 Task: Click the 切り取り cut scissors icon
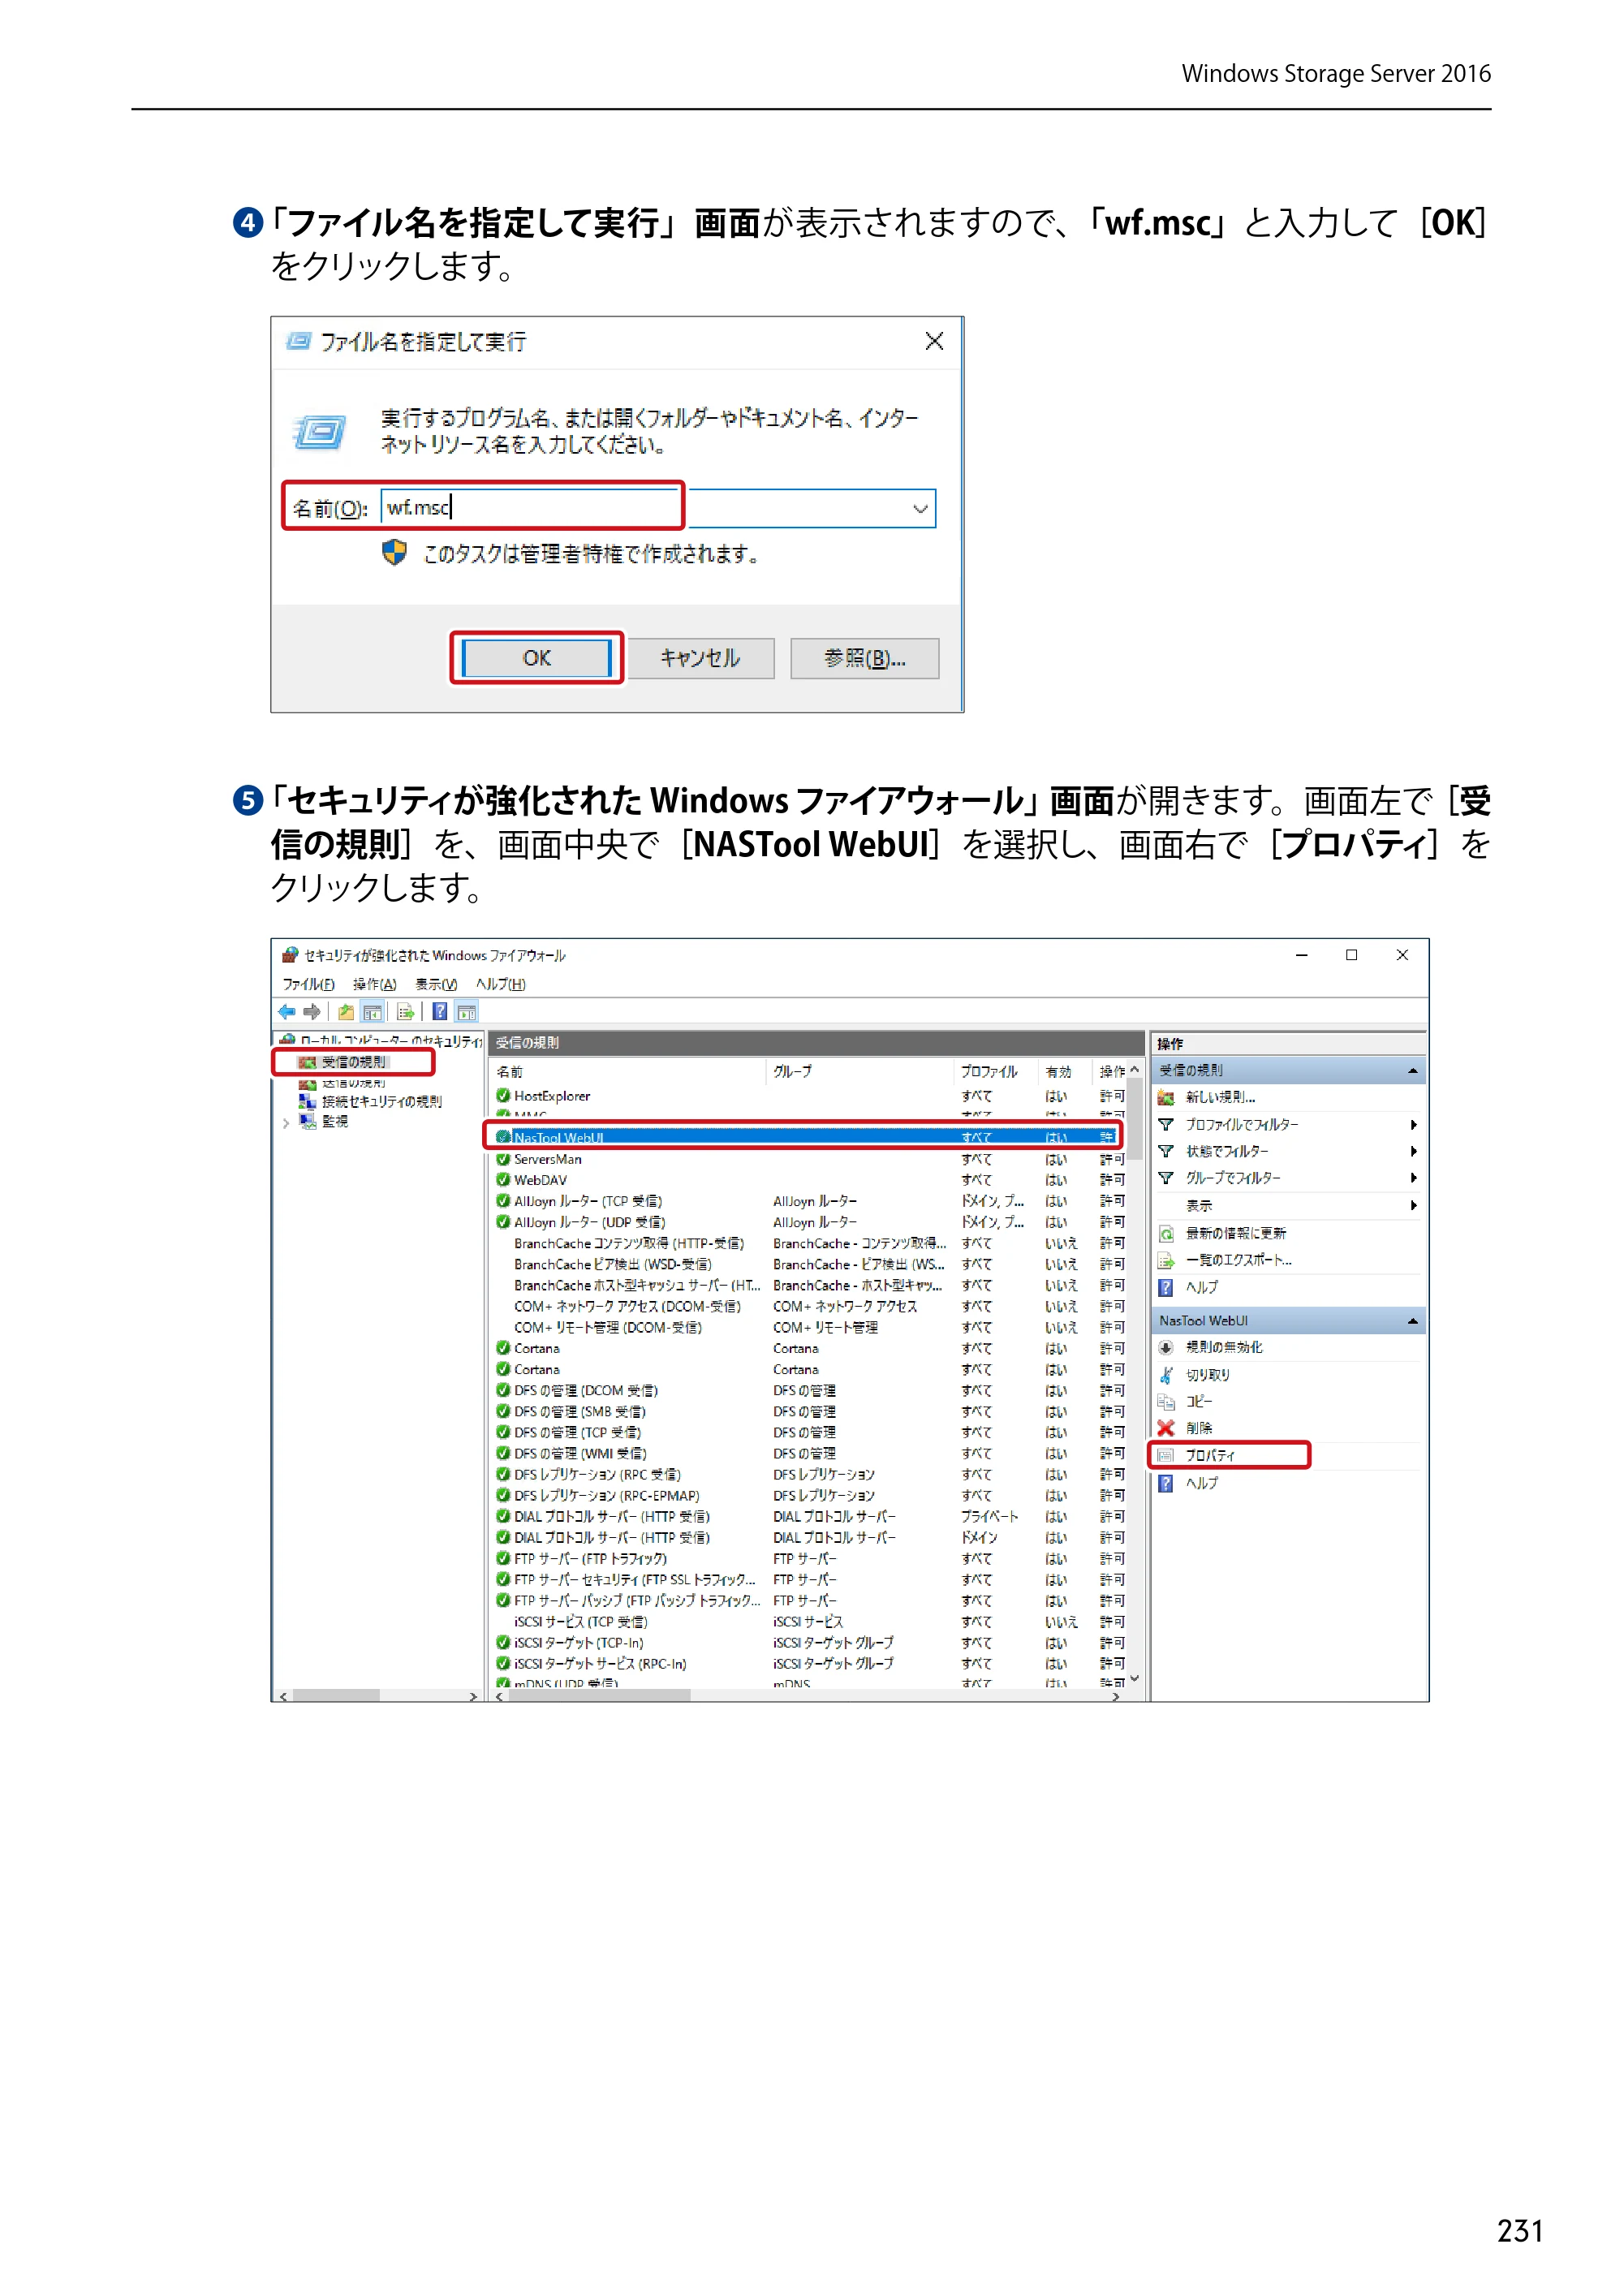pyautogui.click(x=1166, y=1375)
